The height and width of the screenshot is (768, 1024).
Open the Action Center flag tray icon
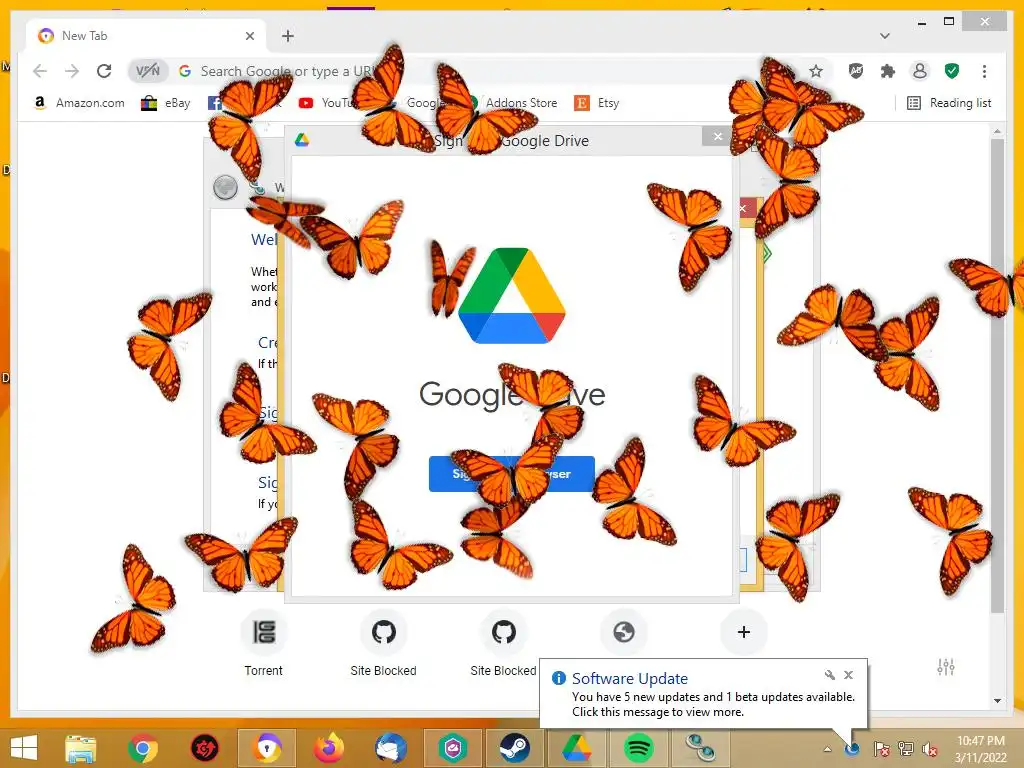881,748
